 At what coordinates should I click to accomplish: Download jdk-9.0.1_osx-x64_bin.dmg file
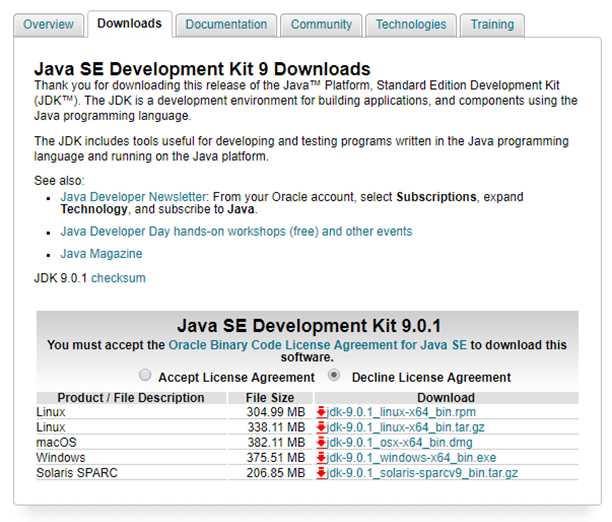[399, 442]
